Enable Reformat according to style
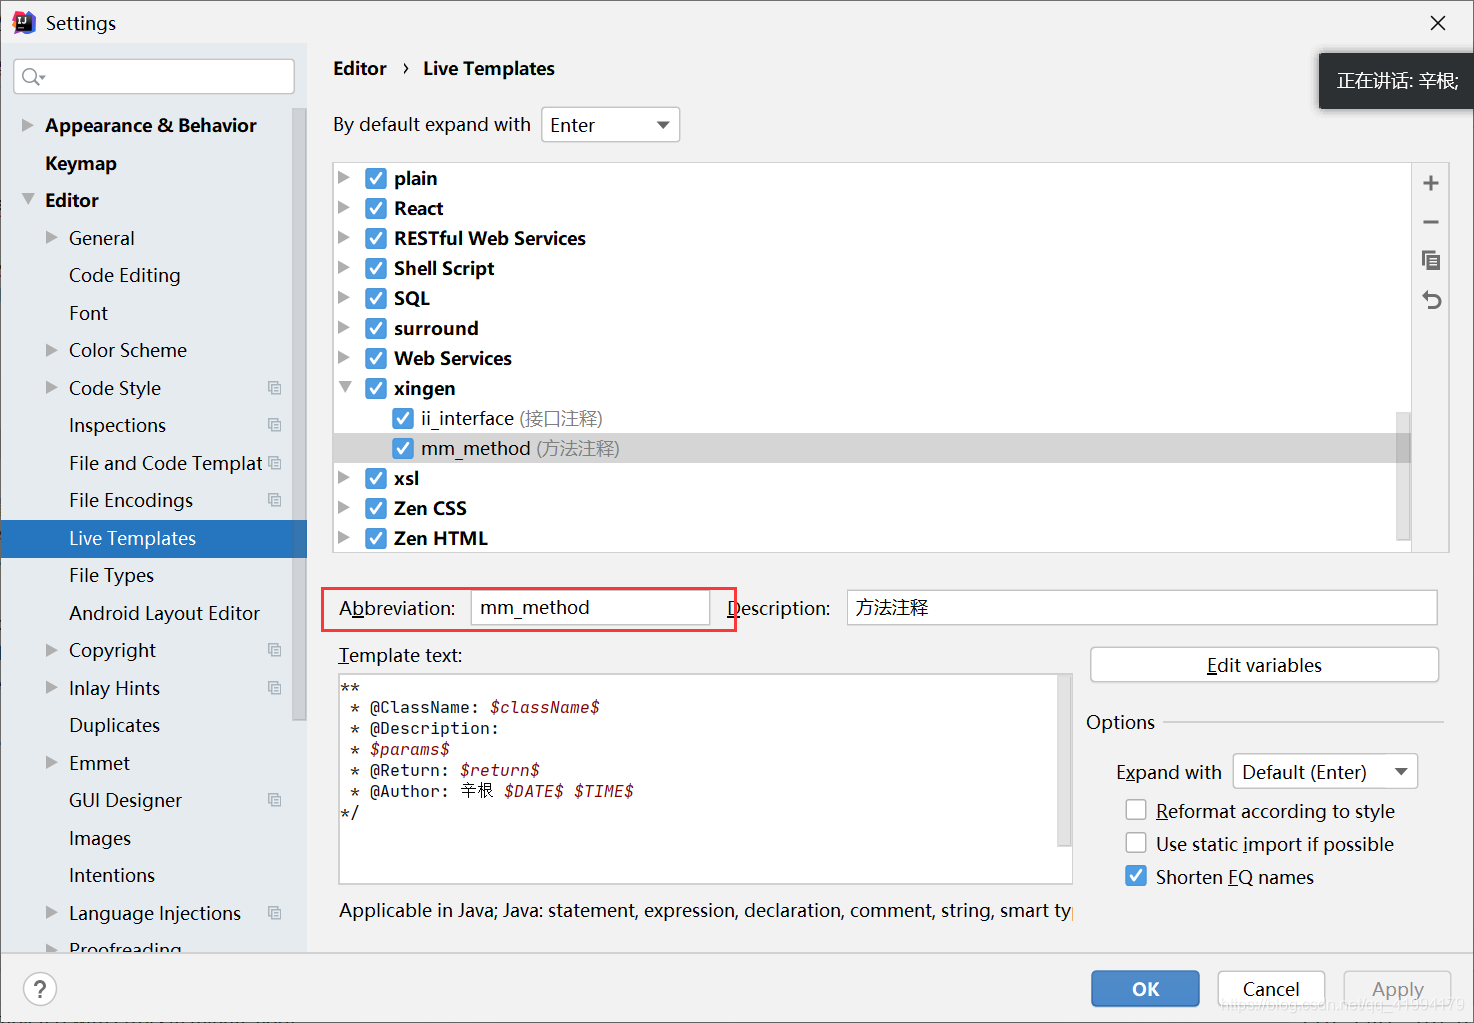Screen dimensions: 1474x1023 (1136, 810)
